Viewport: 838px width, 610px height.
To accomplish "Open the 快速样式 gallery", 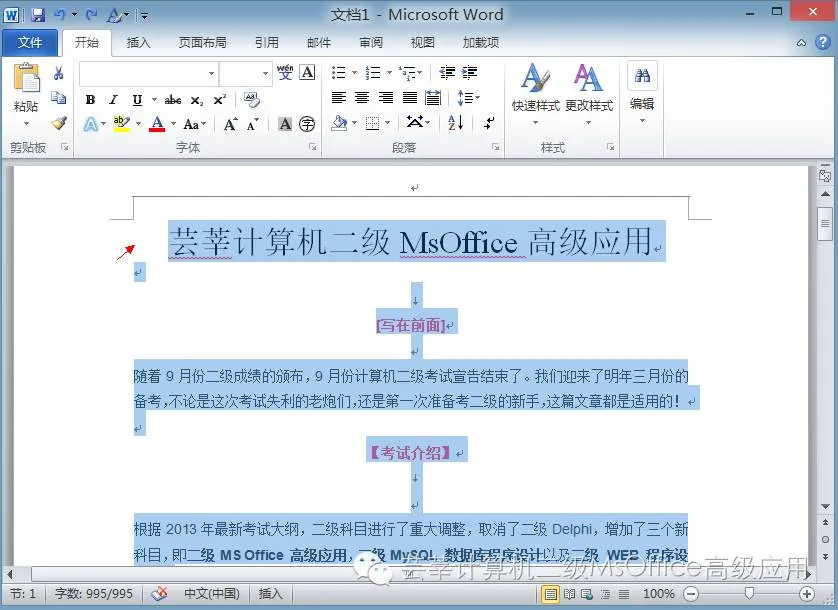I will tap(536, 95).
